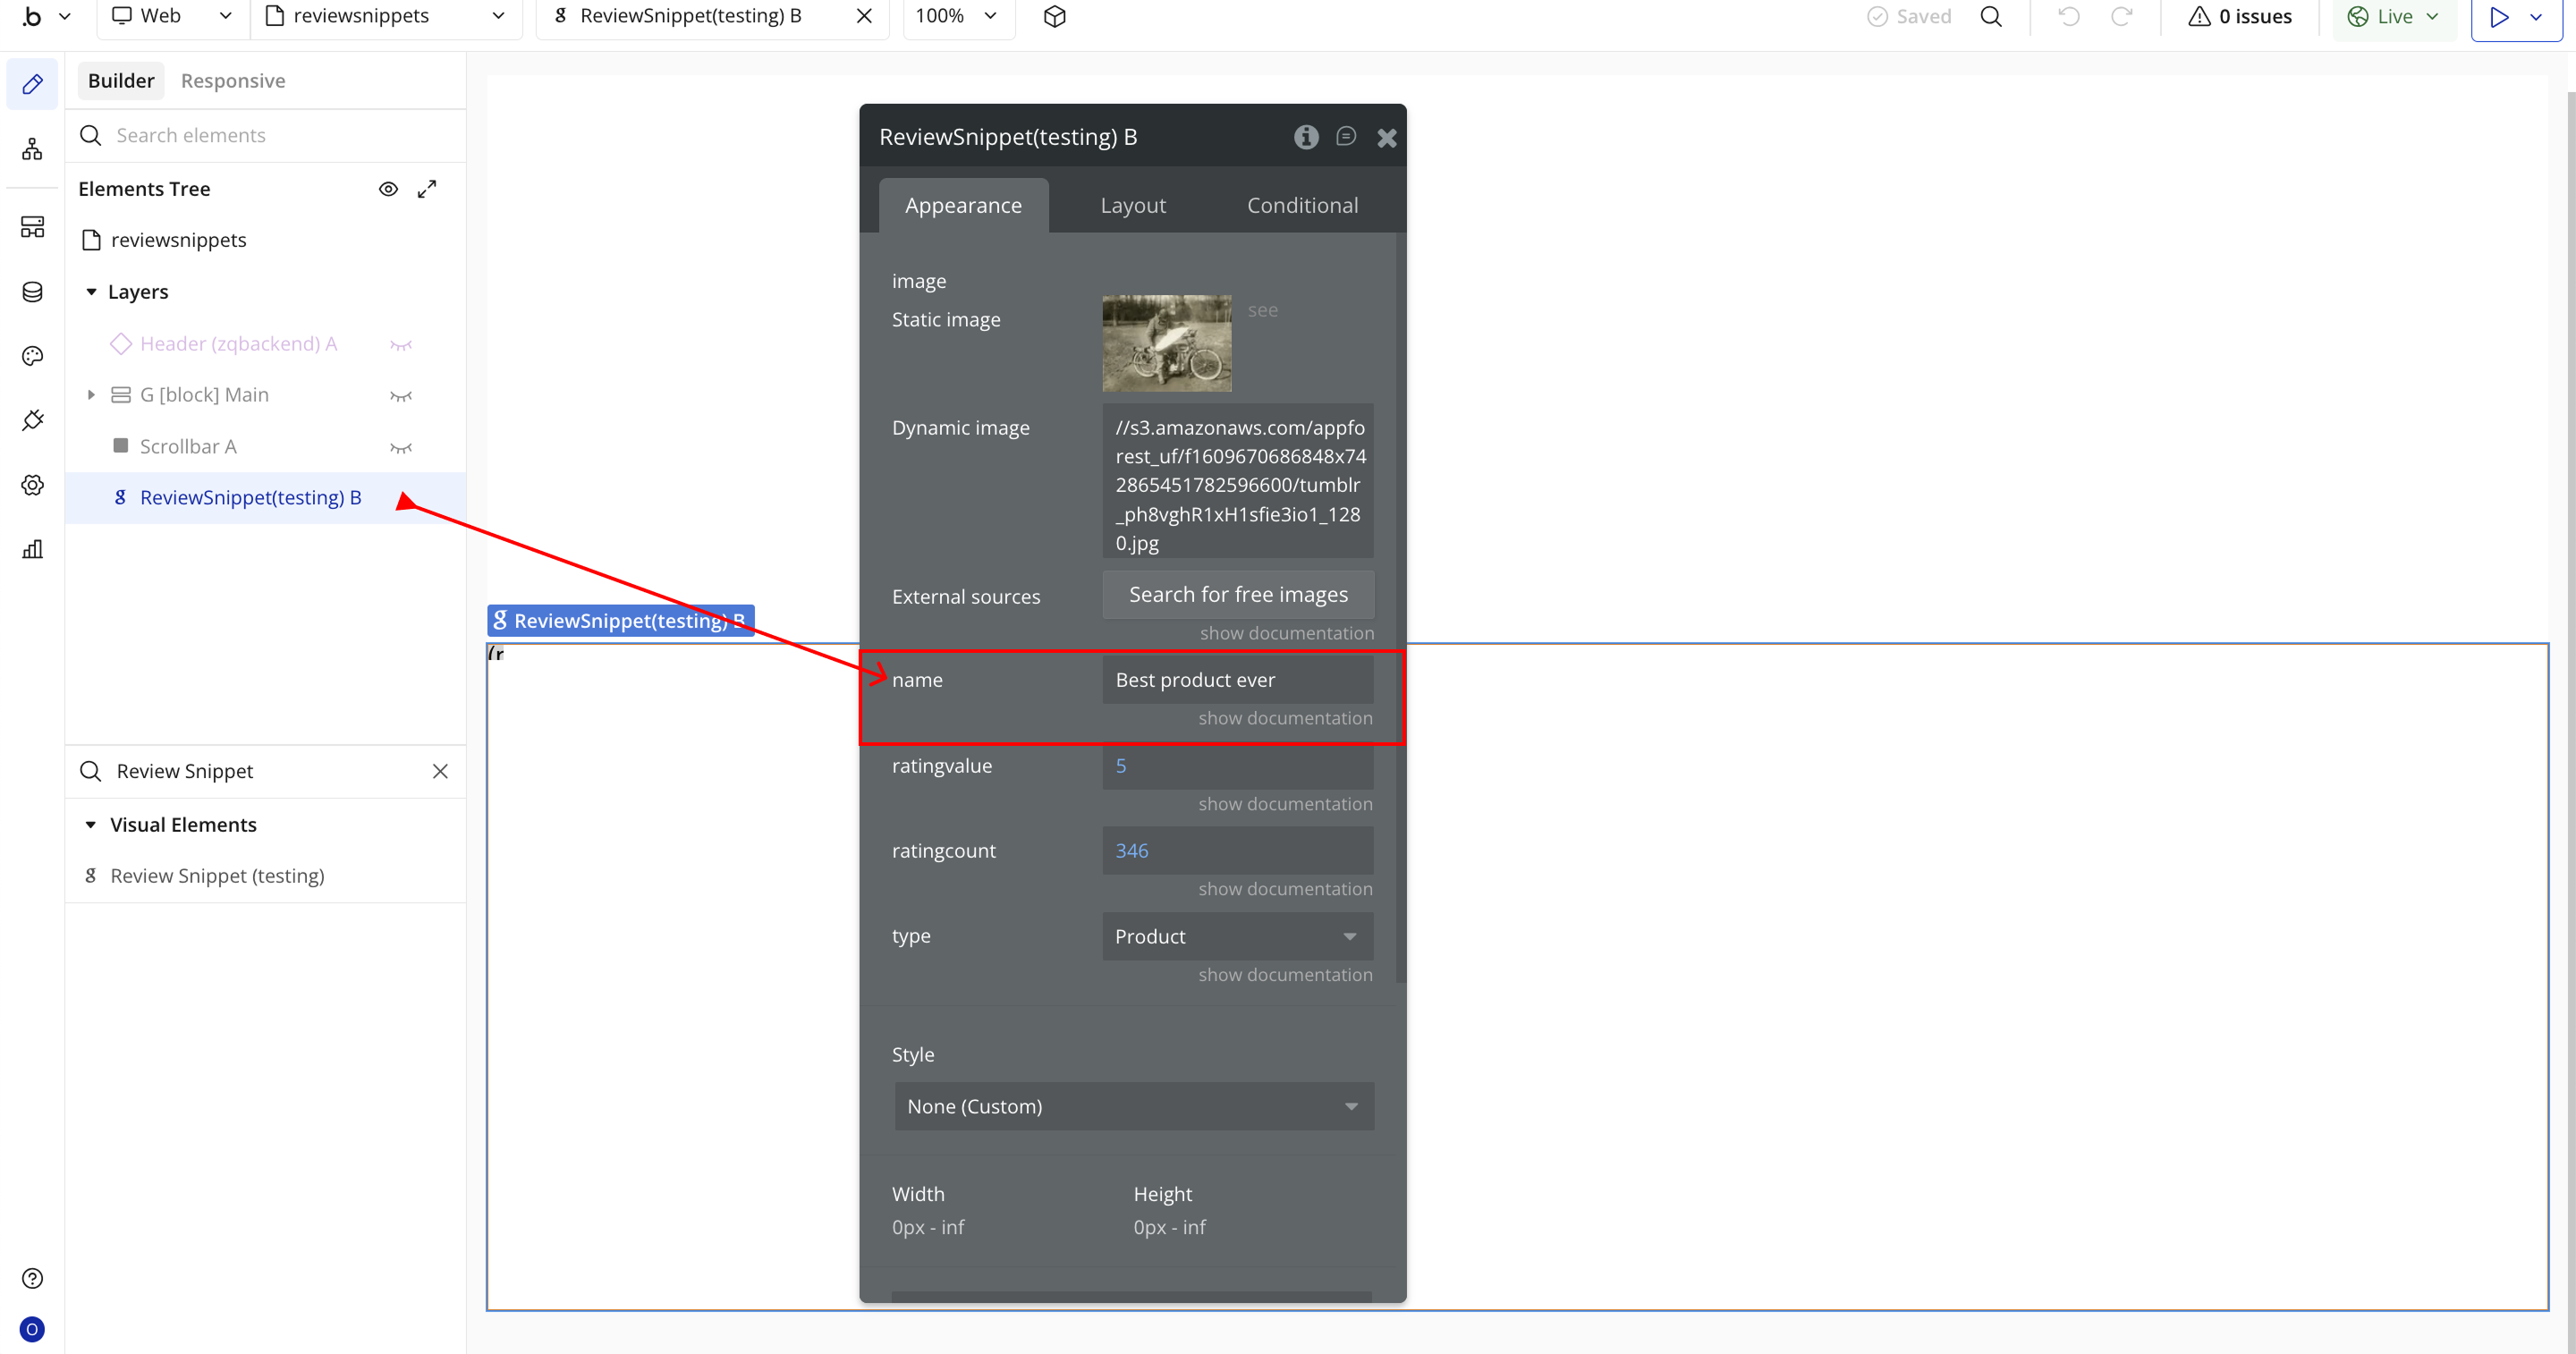Click show documentation under name field

[x=1285, y=718]
